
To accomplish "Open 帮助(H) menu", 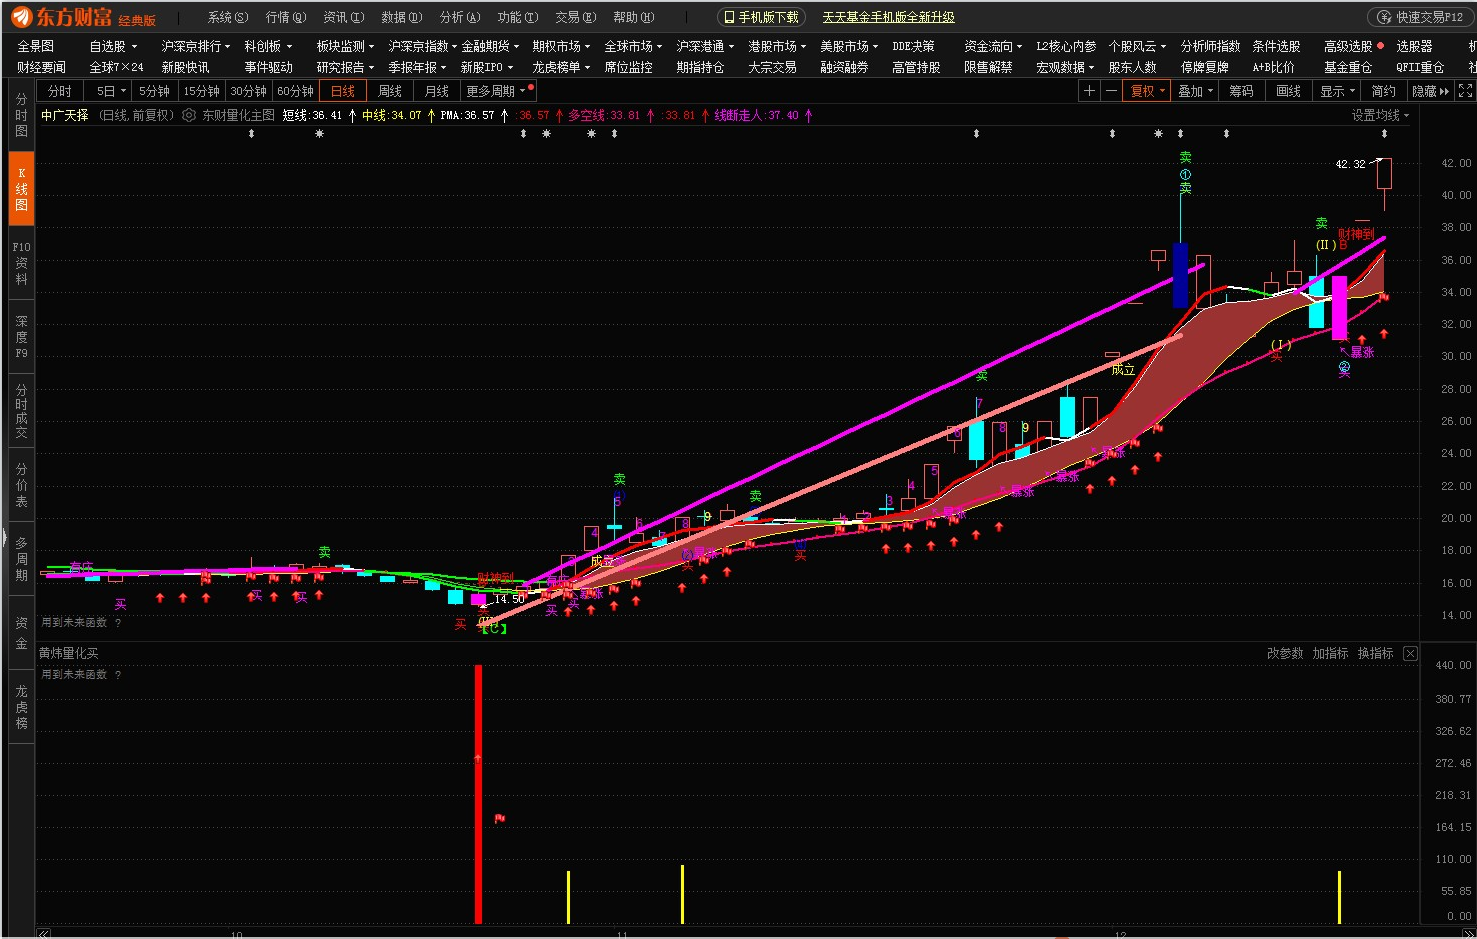I will pyautogui.click(x=633, y=17).
